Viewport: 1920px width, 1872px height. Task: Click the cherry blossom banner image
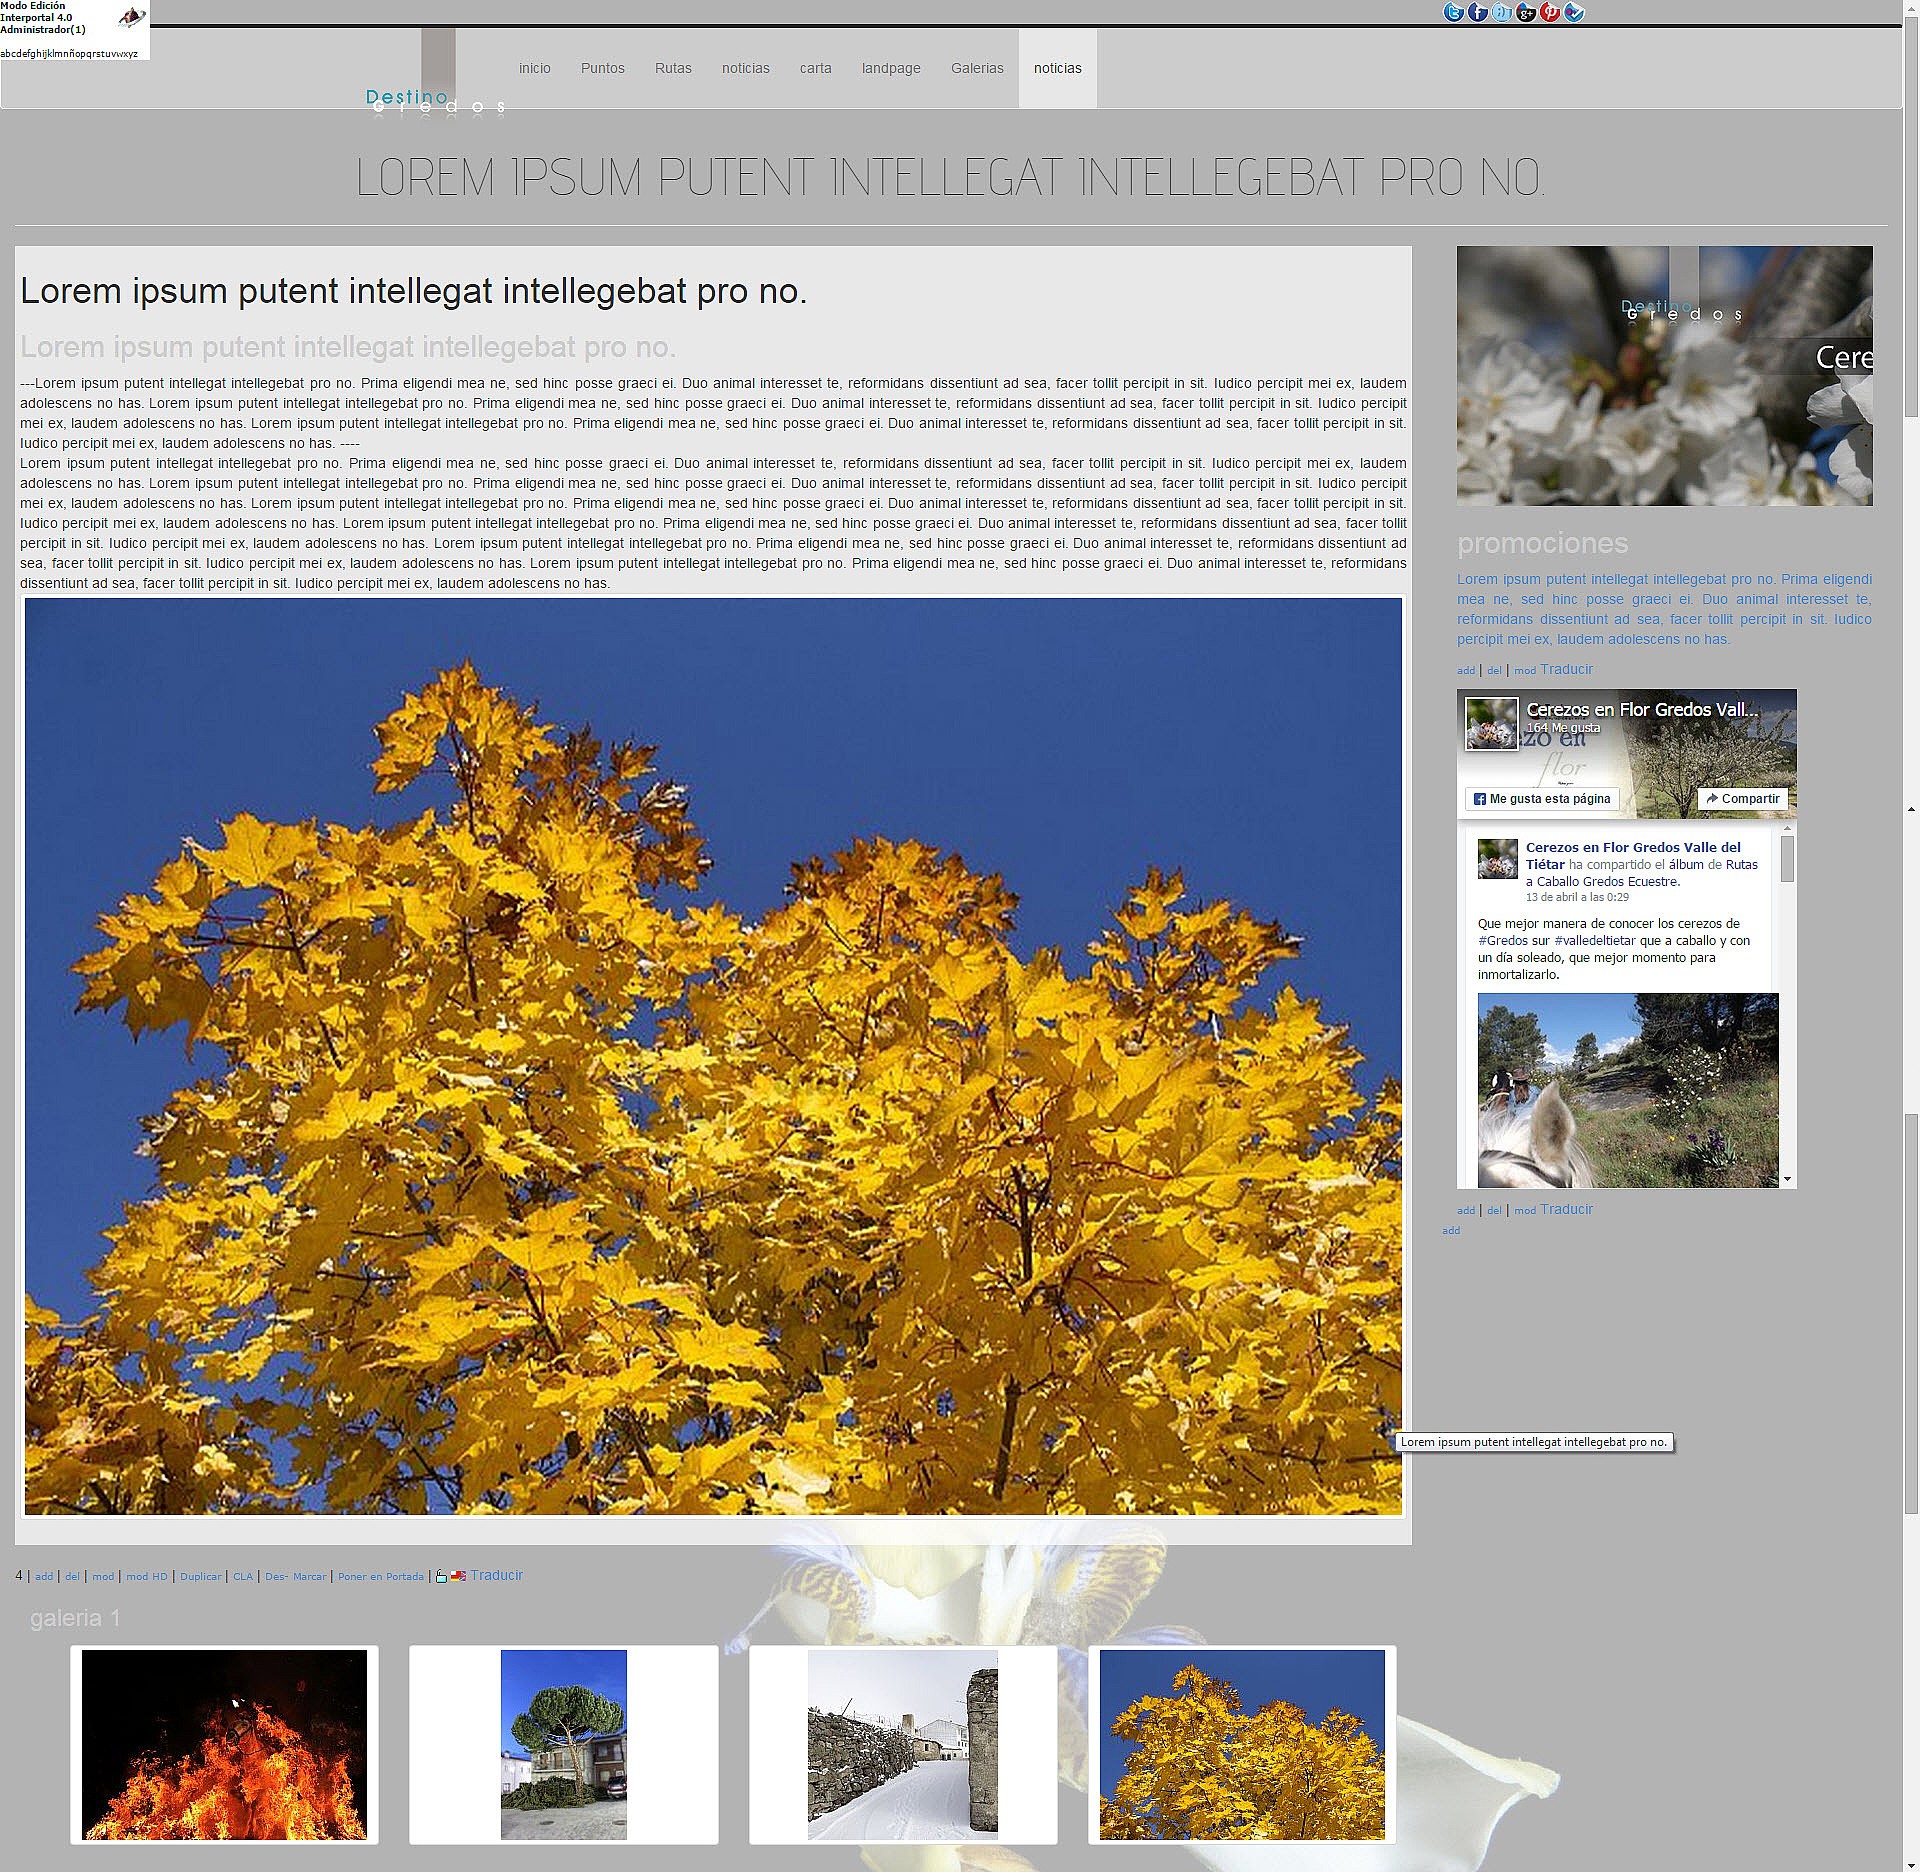[x=1664, y=376]
